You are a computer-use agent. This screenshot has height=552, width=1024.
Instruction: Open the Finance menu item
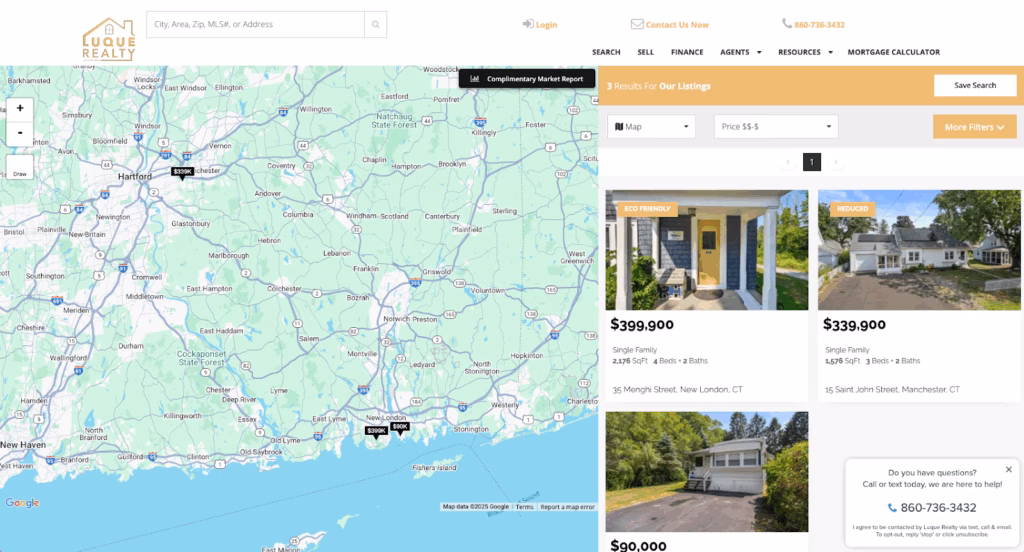687,52
